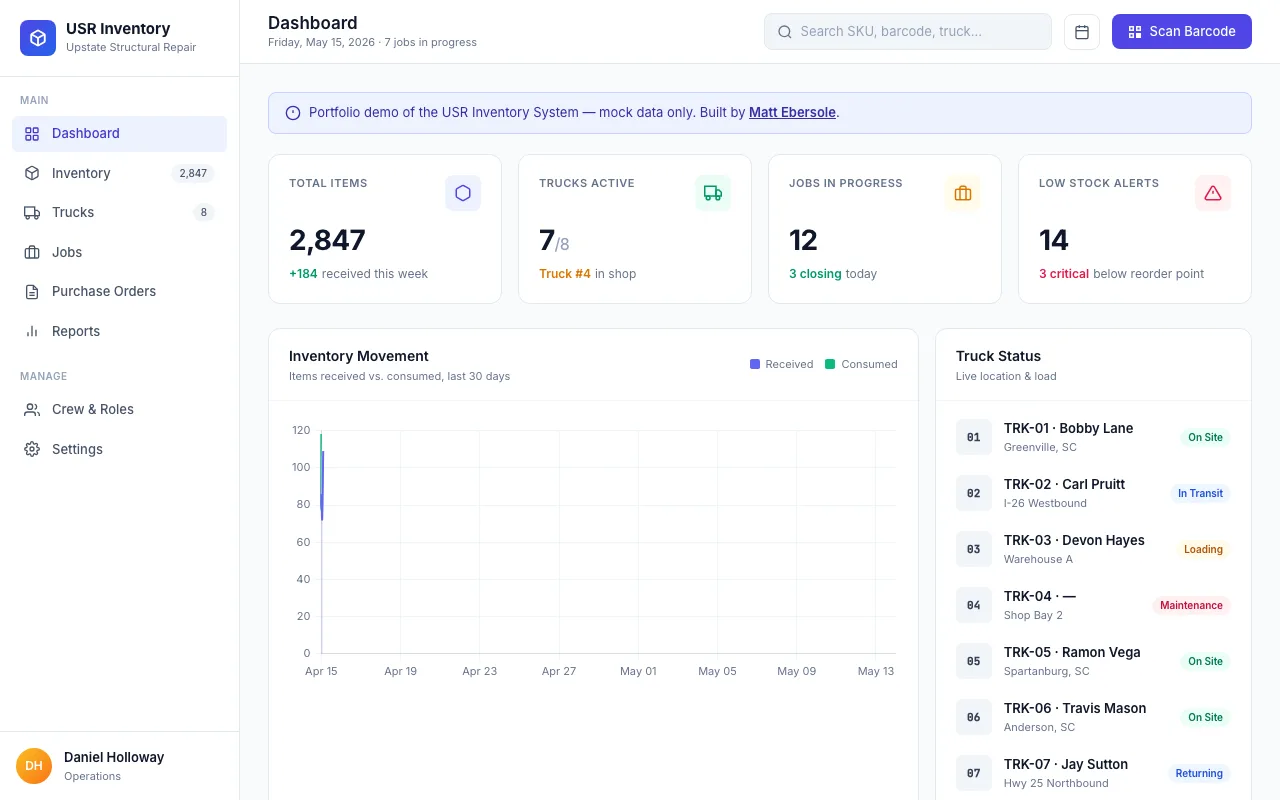This screenshot has height=800, width=1280.
Task: Click the 3 critical below reorder point text
Action: pos(1121,274)
